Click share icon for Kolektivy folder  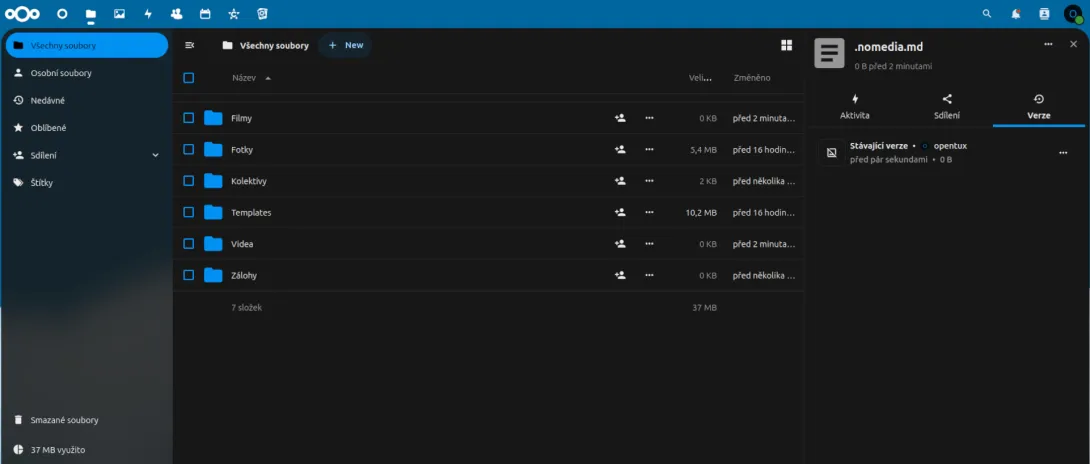point(620,181)
